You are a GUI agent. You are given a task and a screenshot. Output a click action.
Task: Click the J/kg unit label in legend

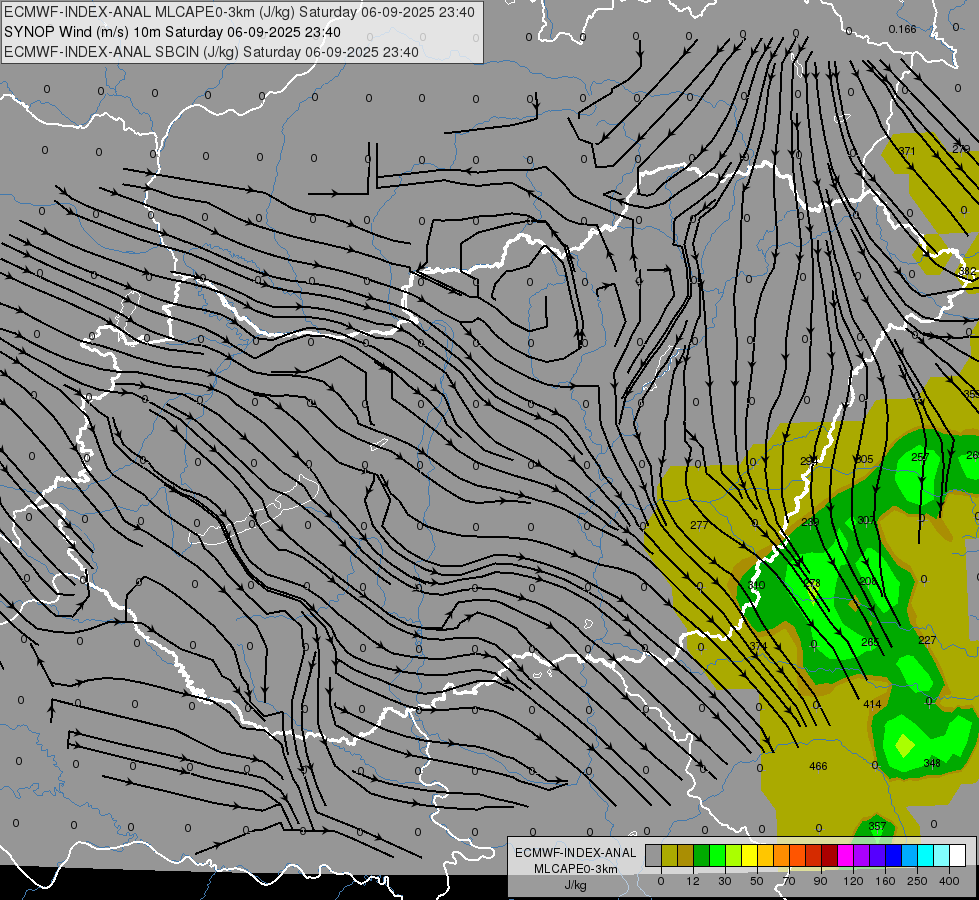pyautogui.click(x=575, y=885)
